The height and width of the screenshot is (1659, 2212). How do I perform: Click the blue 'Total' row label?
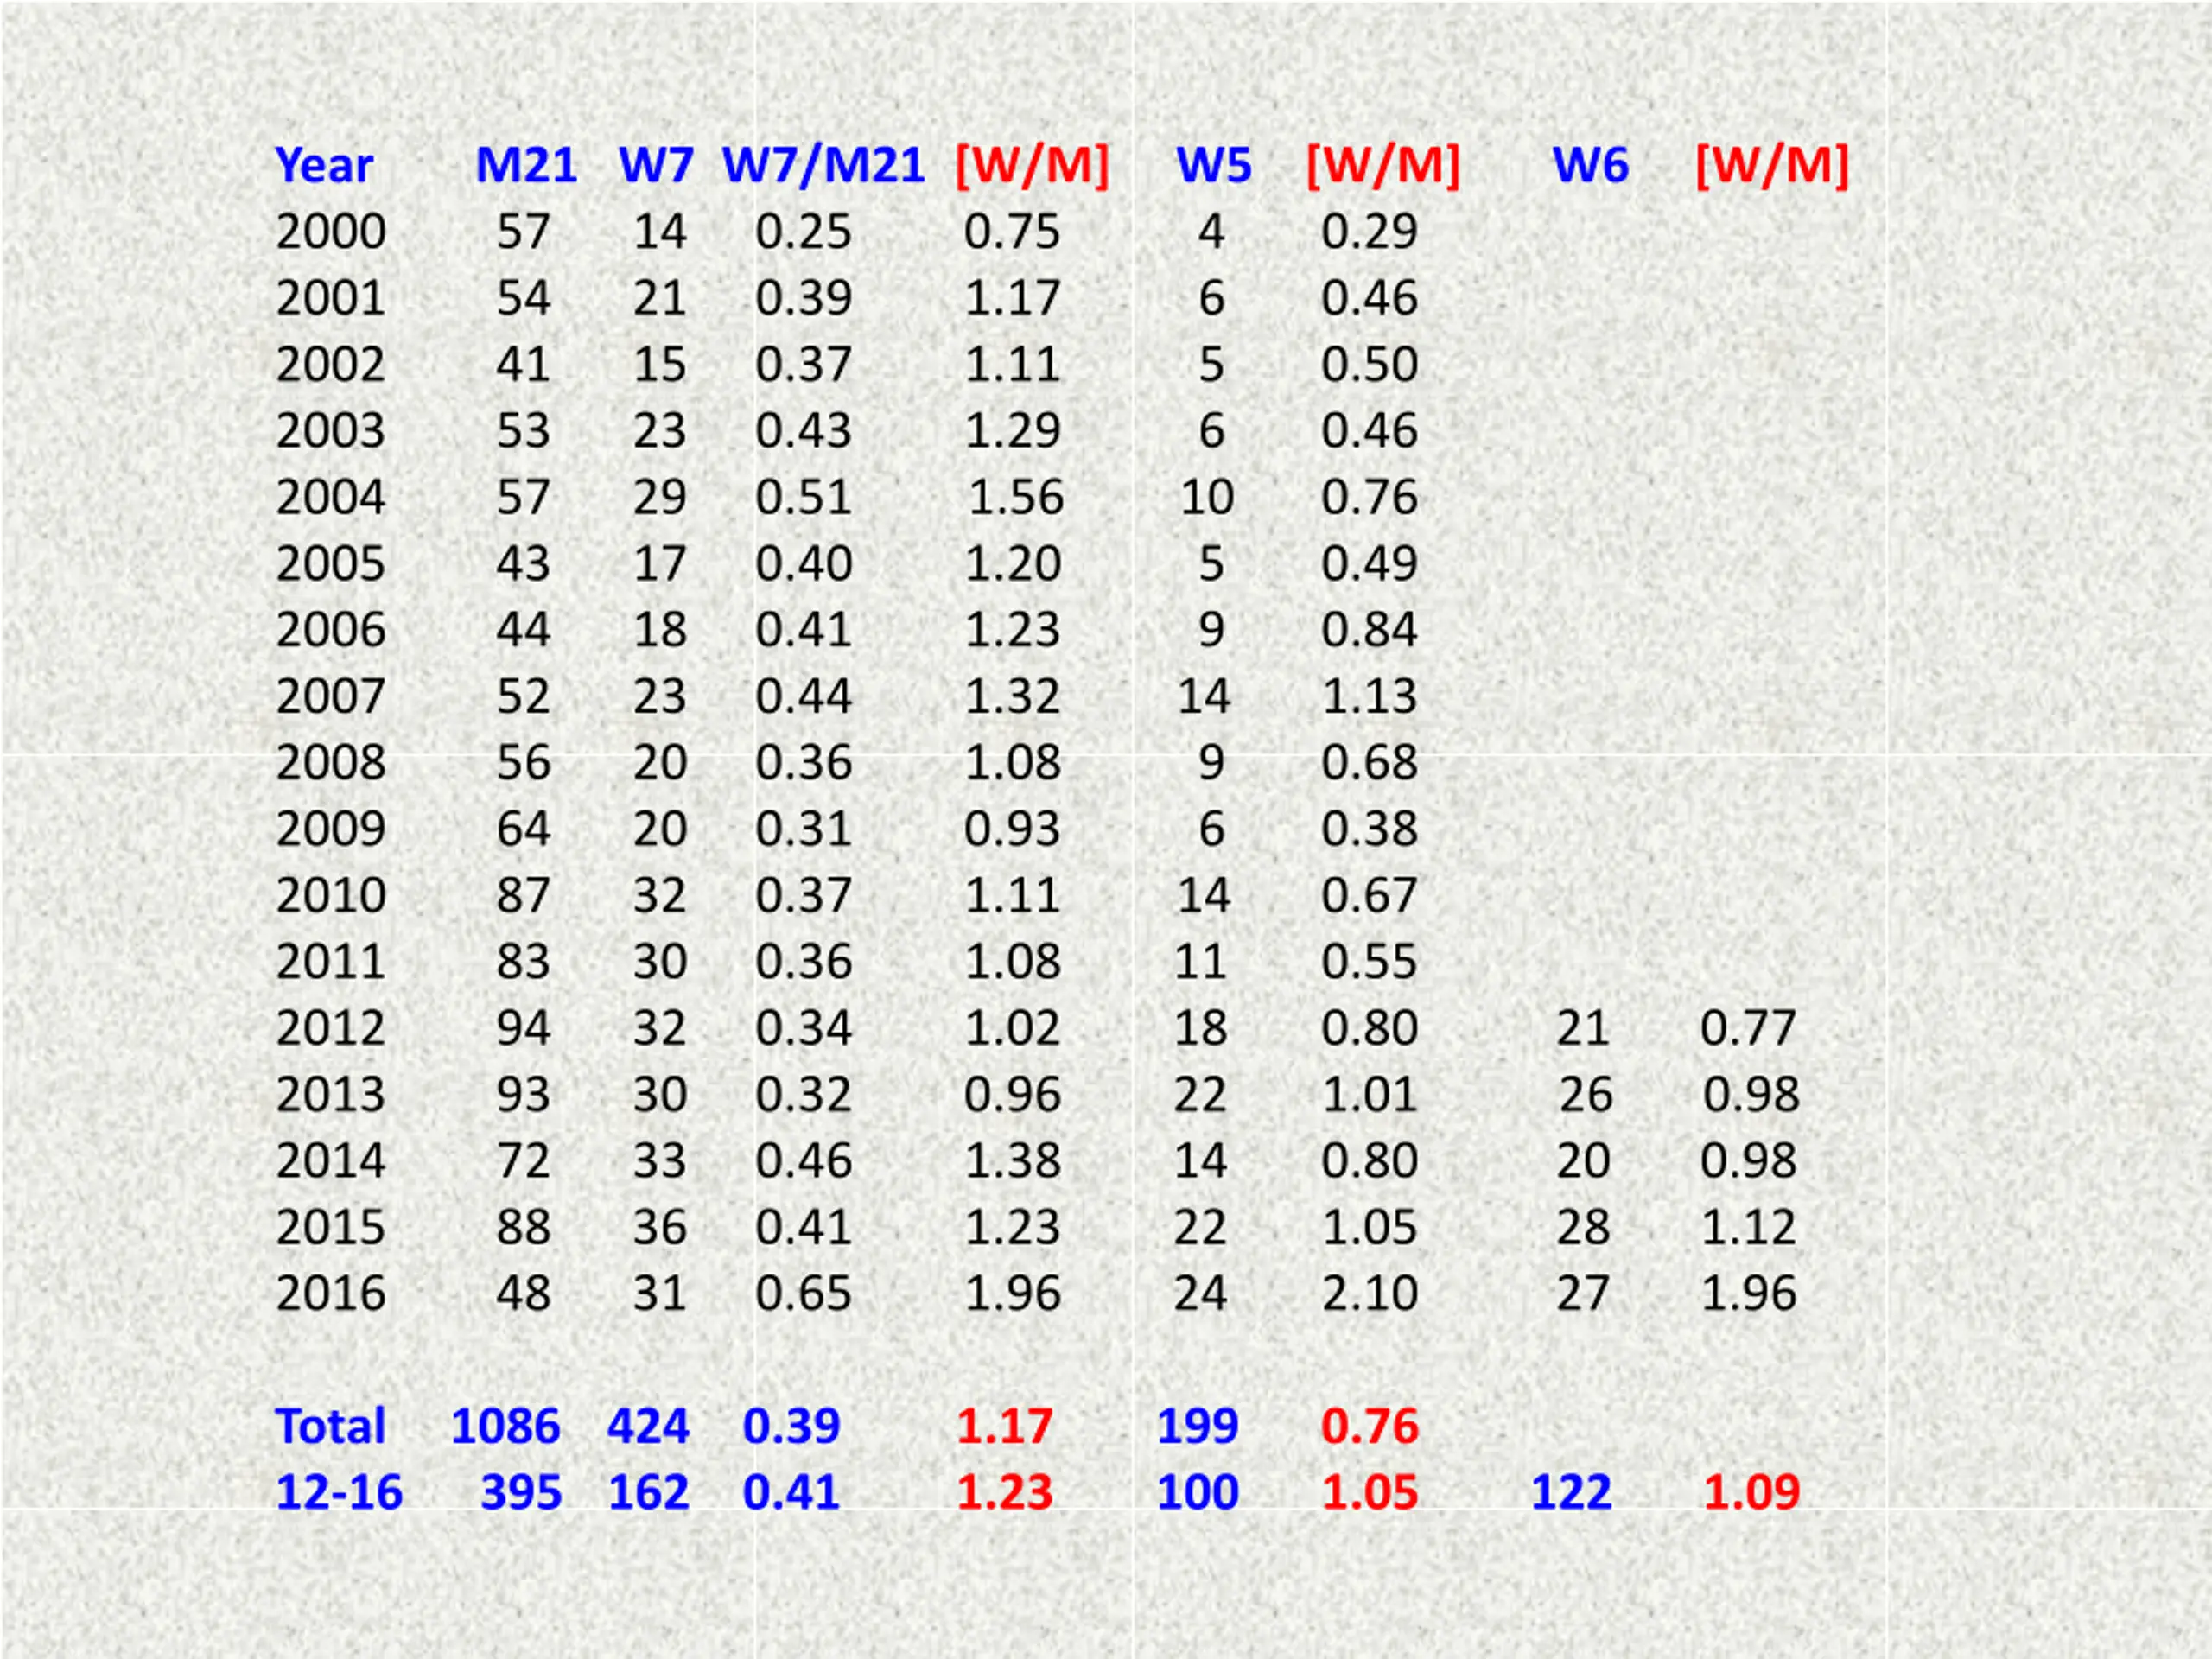click(x=330, y=1426)
